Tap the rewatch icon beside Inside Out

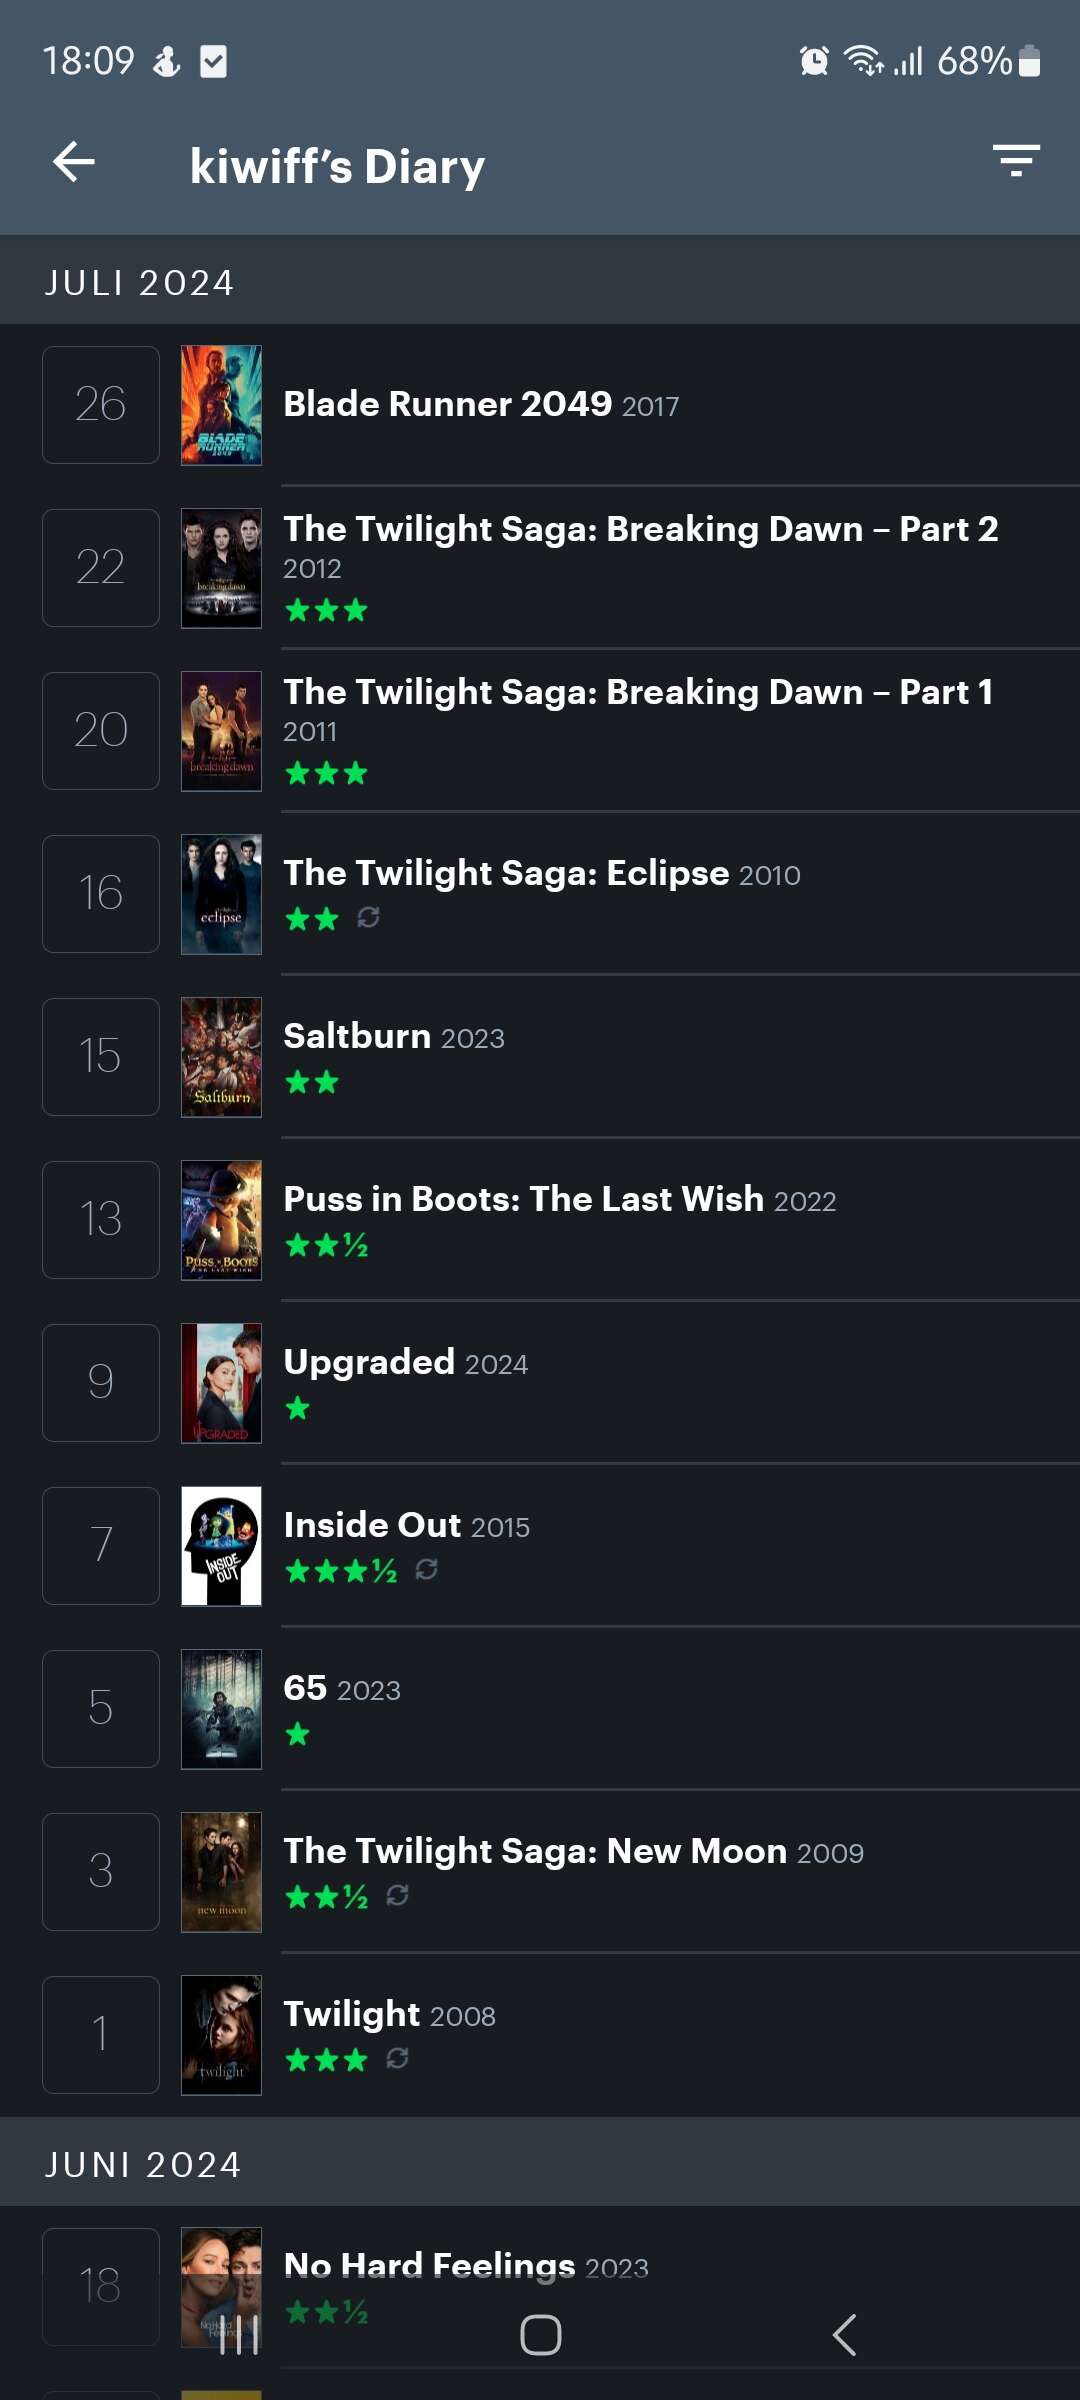click(x=426, y=1569)
